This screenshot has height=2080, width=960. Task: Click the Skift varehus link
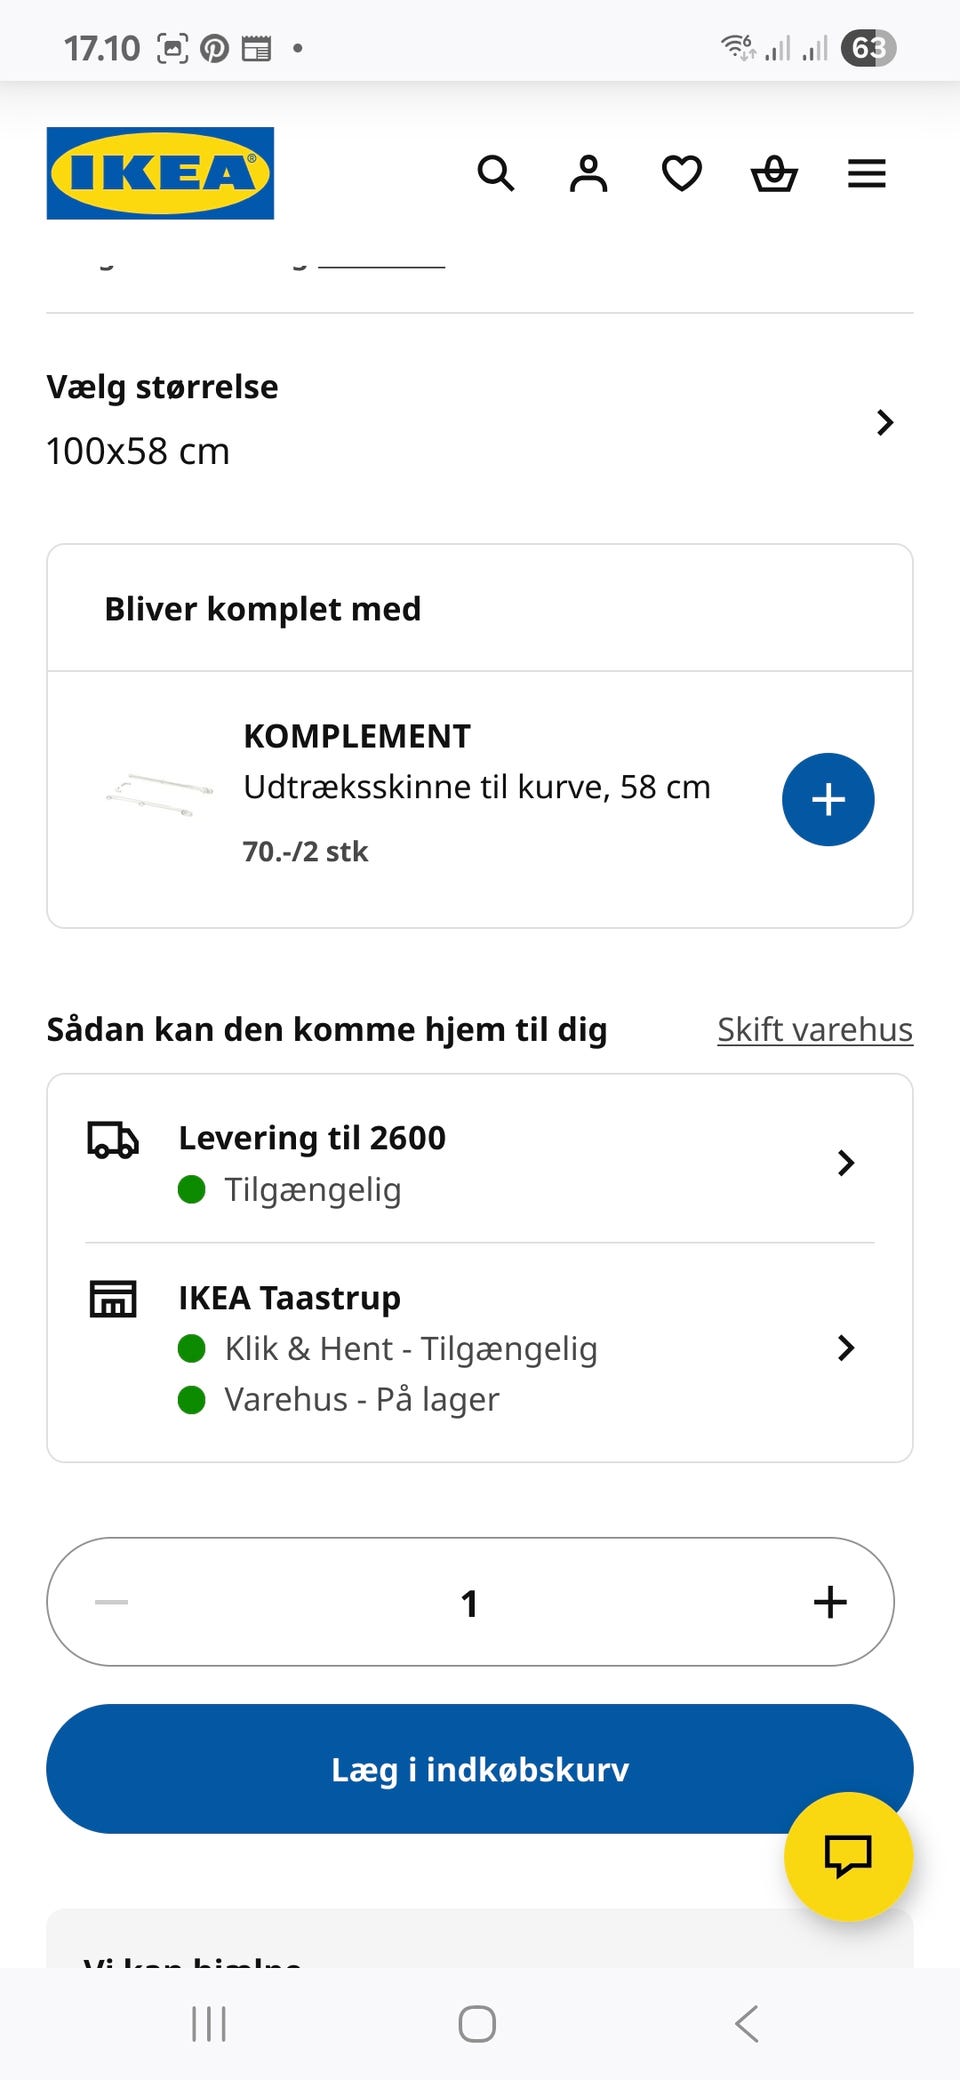pyautogui.click(x=815, y=1029)
